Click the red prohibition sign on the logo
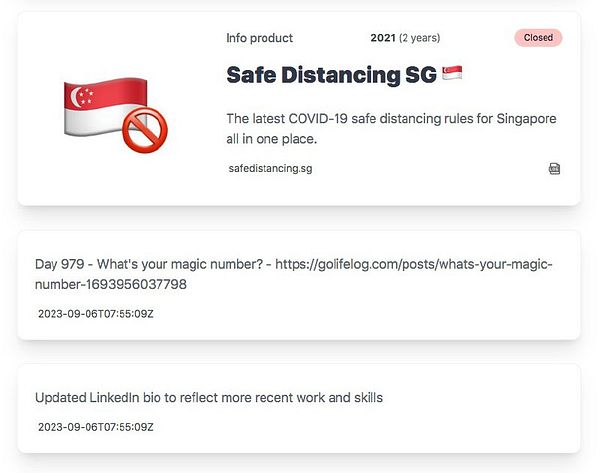Image resolution: width=600 pixels, height=473 pixels. (x=145, y=130)
